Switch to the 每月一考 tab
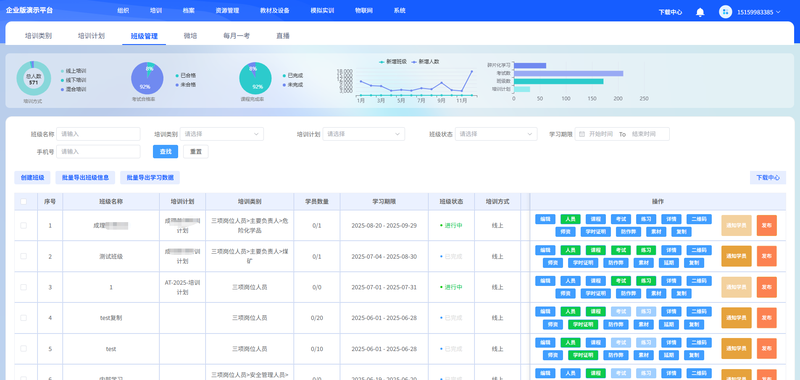800x380 pixels. pyautogui.click(x=237, y=36)
